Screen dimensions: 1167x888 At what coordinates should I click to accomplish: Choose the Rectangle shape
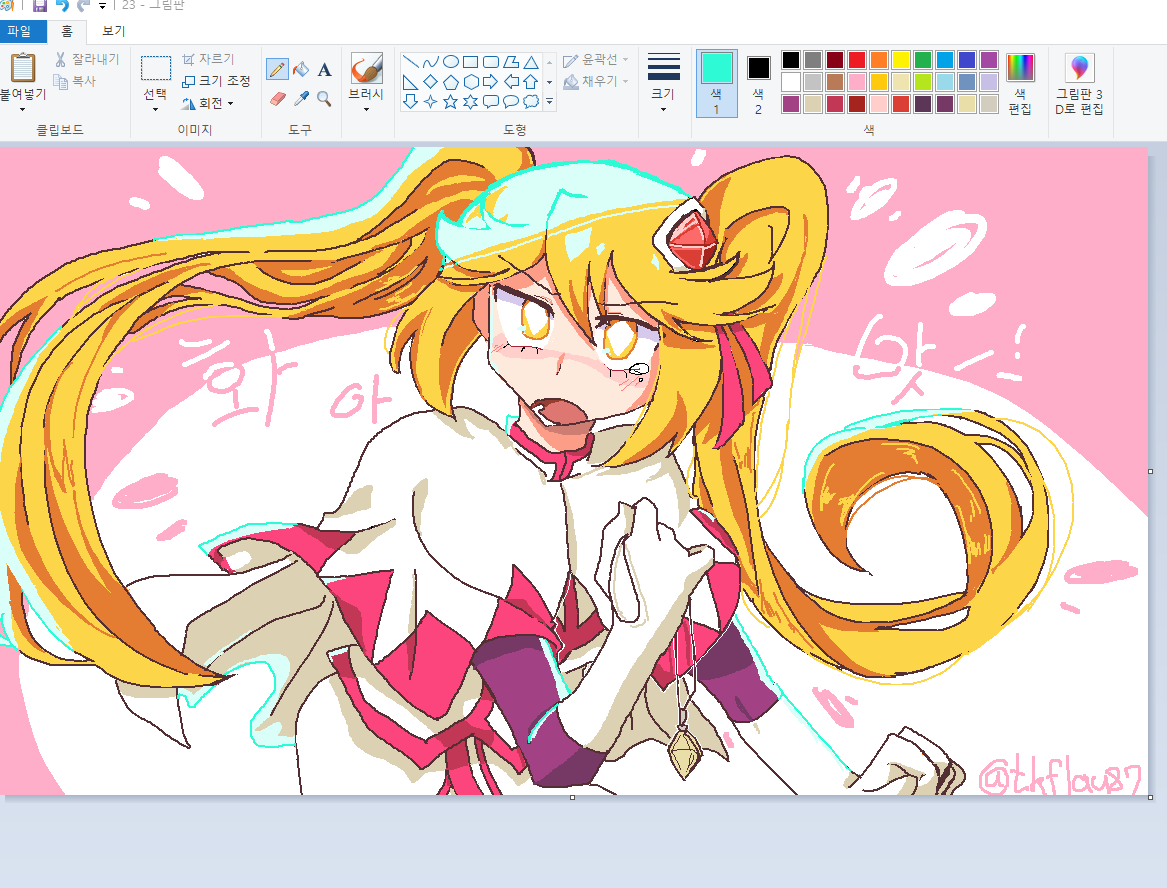coord(470,62)
